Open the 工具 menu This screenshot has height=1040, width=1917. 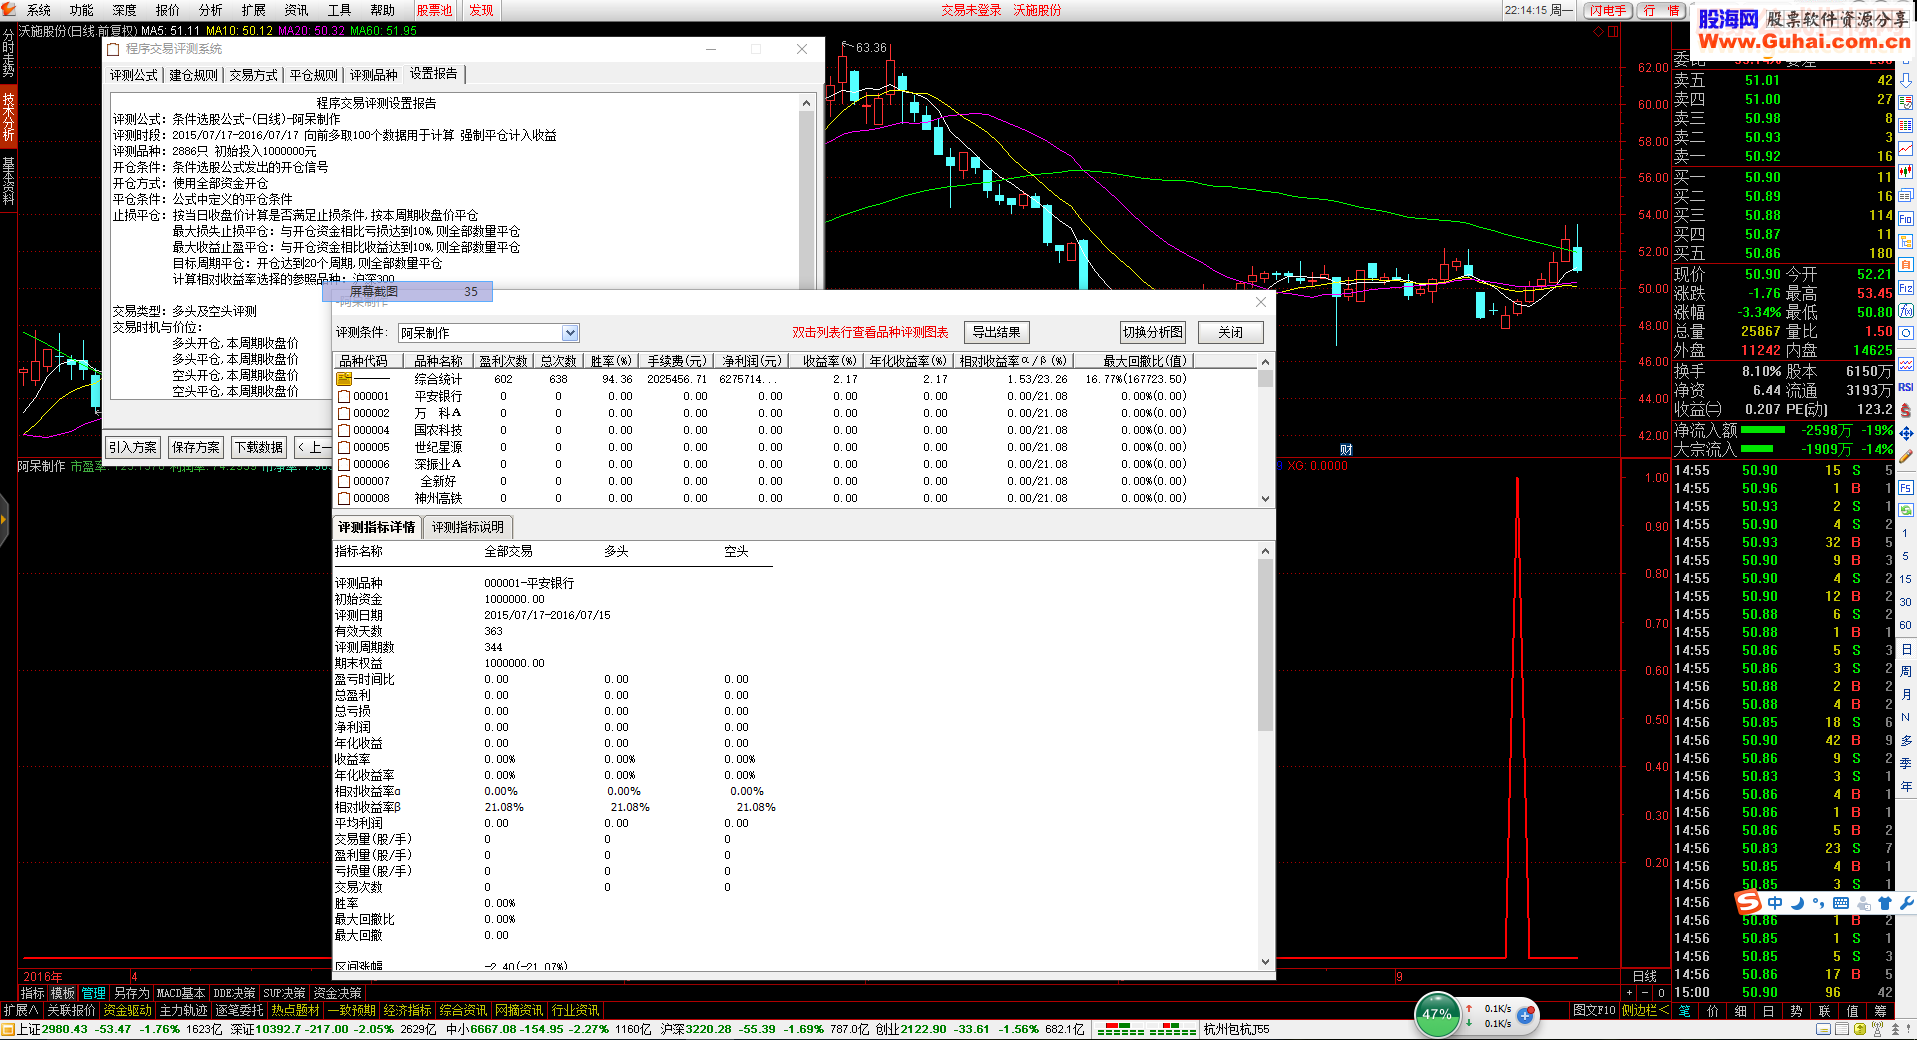[340, 10]
